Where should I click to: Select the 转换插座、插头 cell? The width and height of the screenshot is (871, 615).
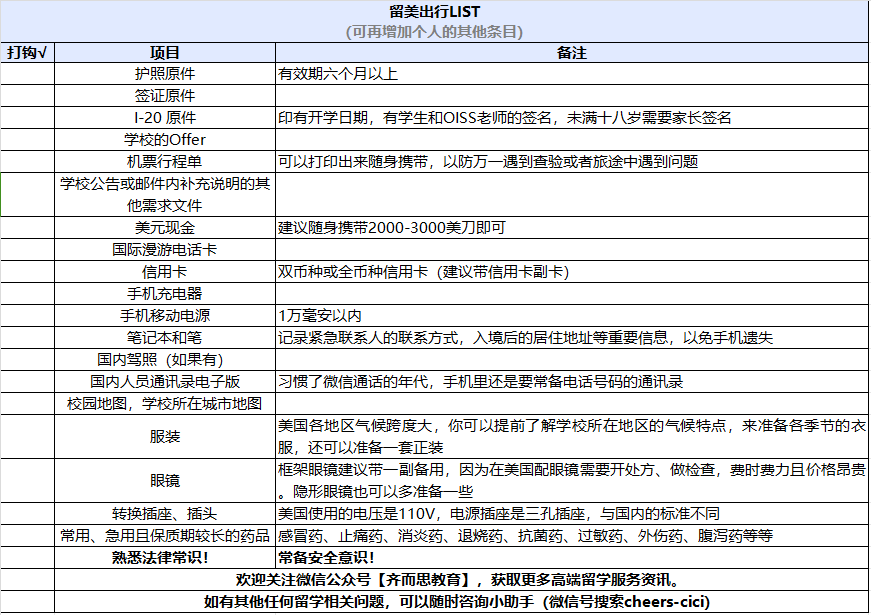point(165,513)
